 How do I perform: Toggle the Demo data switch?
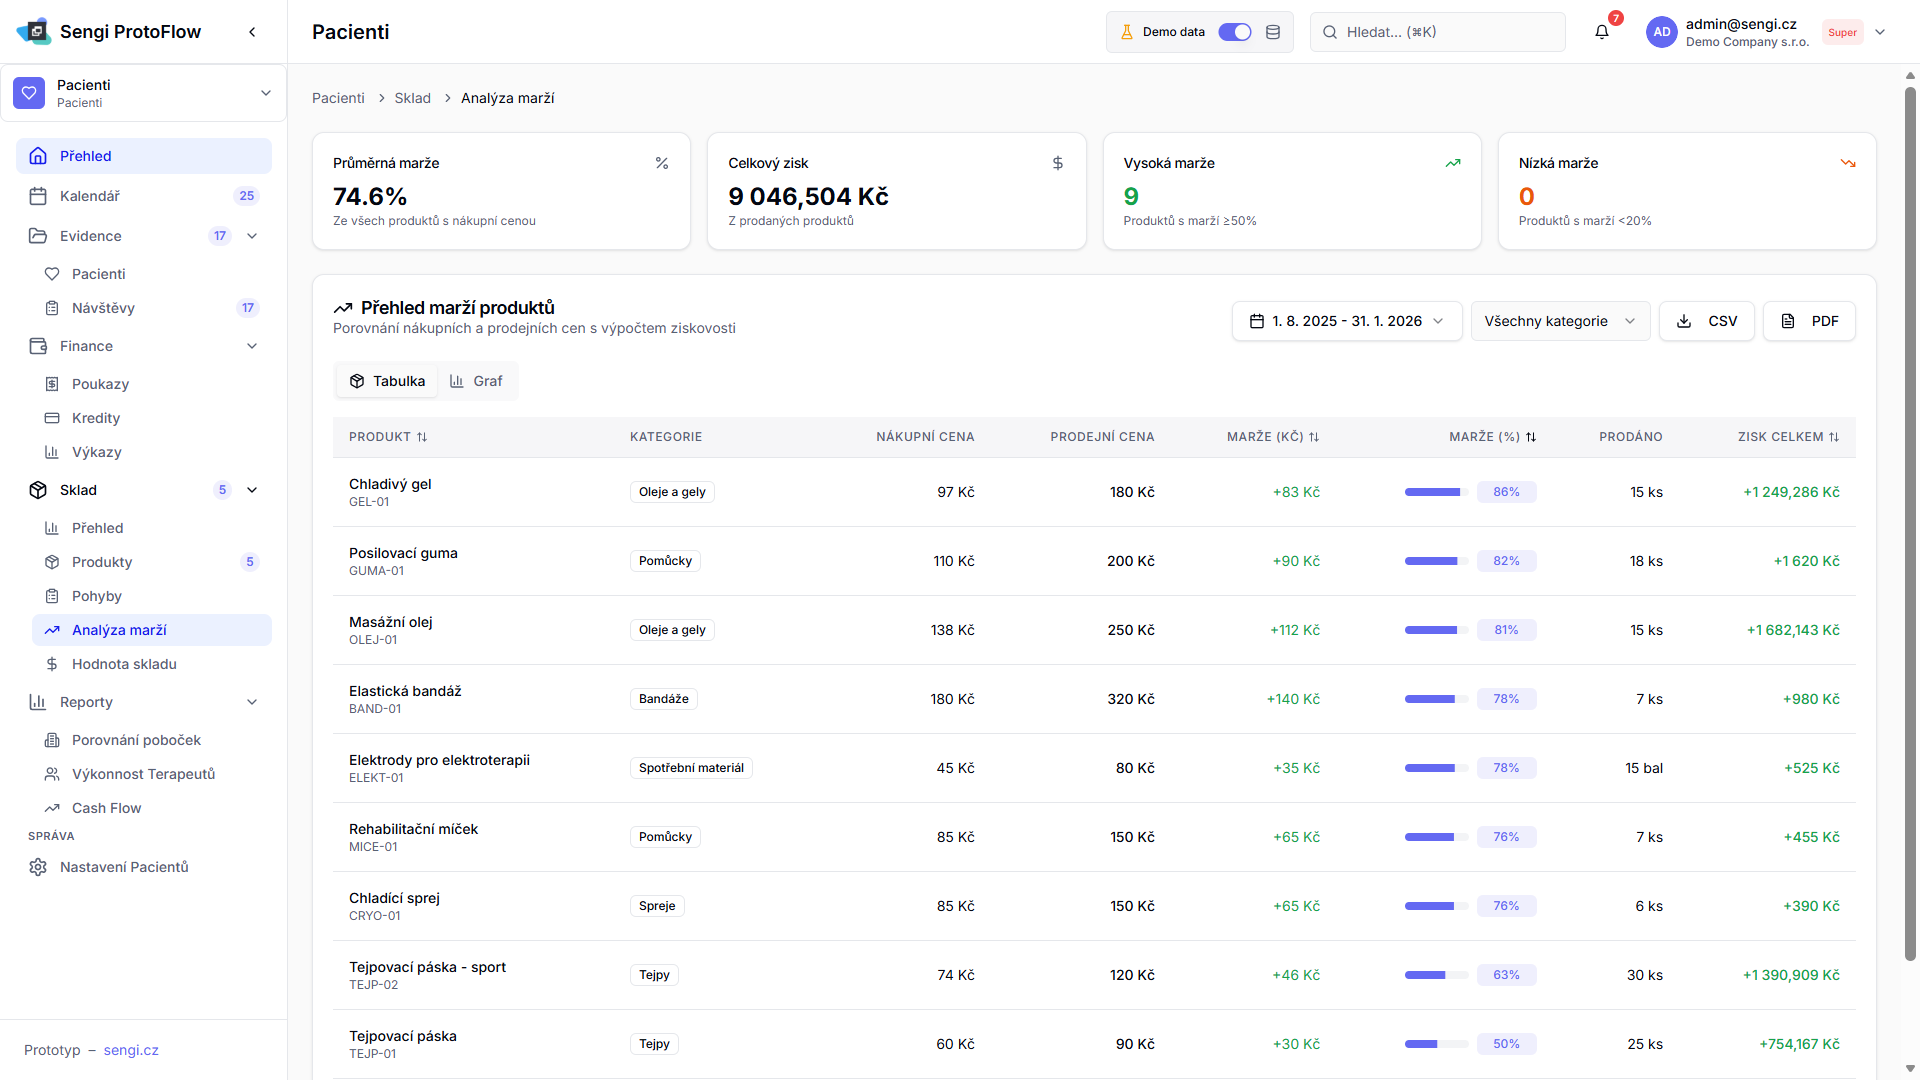pos(1234,32)
